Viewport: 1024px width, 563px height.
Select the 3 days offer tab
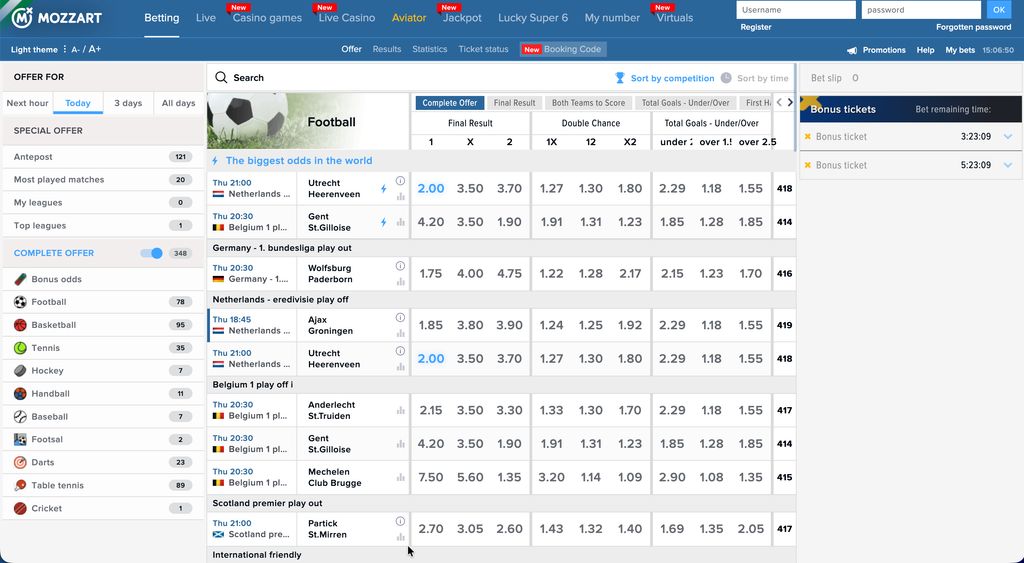[128, 103]
